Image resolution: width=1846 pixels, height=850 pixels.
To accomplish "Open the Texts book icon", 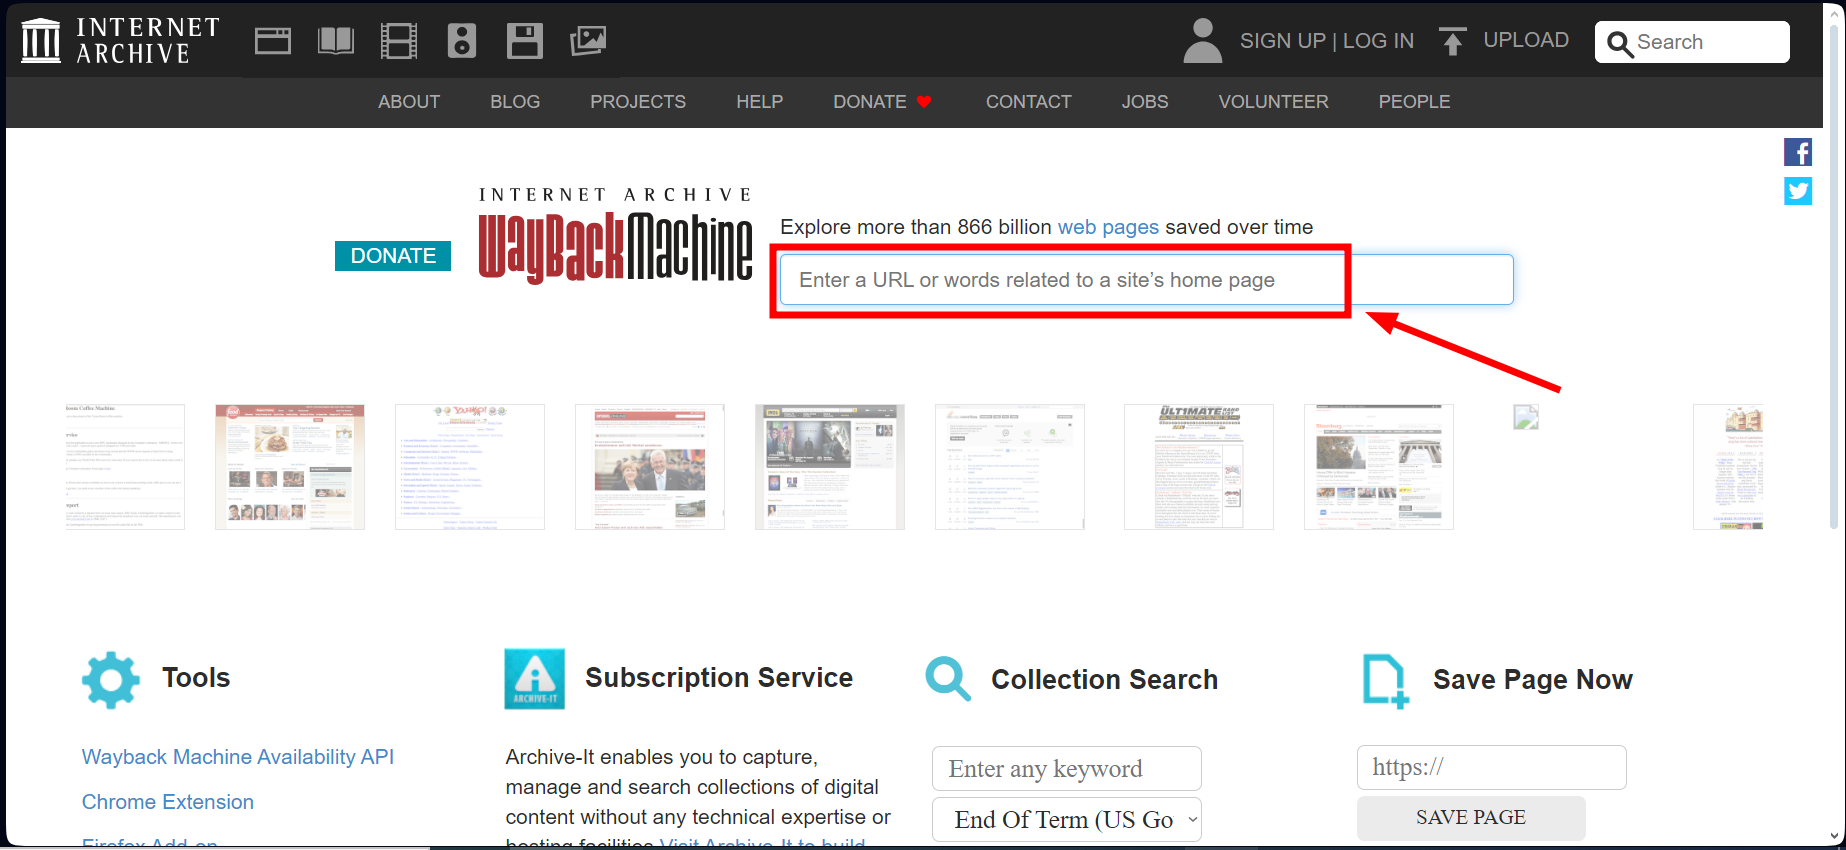I will (x=336, y=41).
